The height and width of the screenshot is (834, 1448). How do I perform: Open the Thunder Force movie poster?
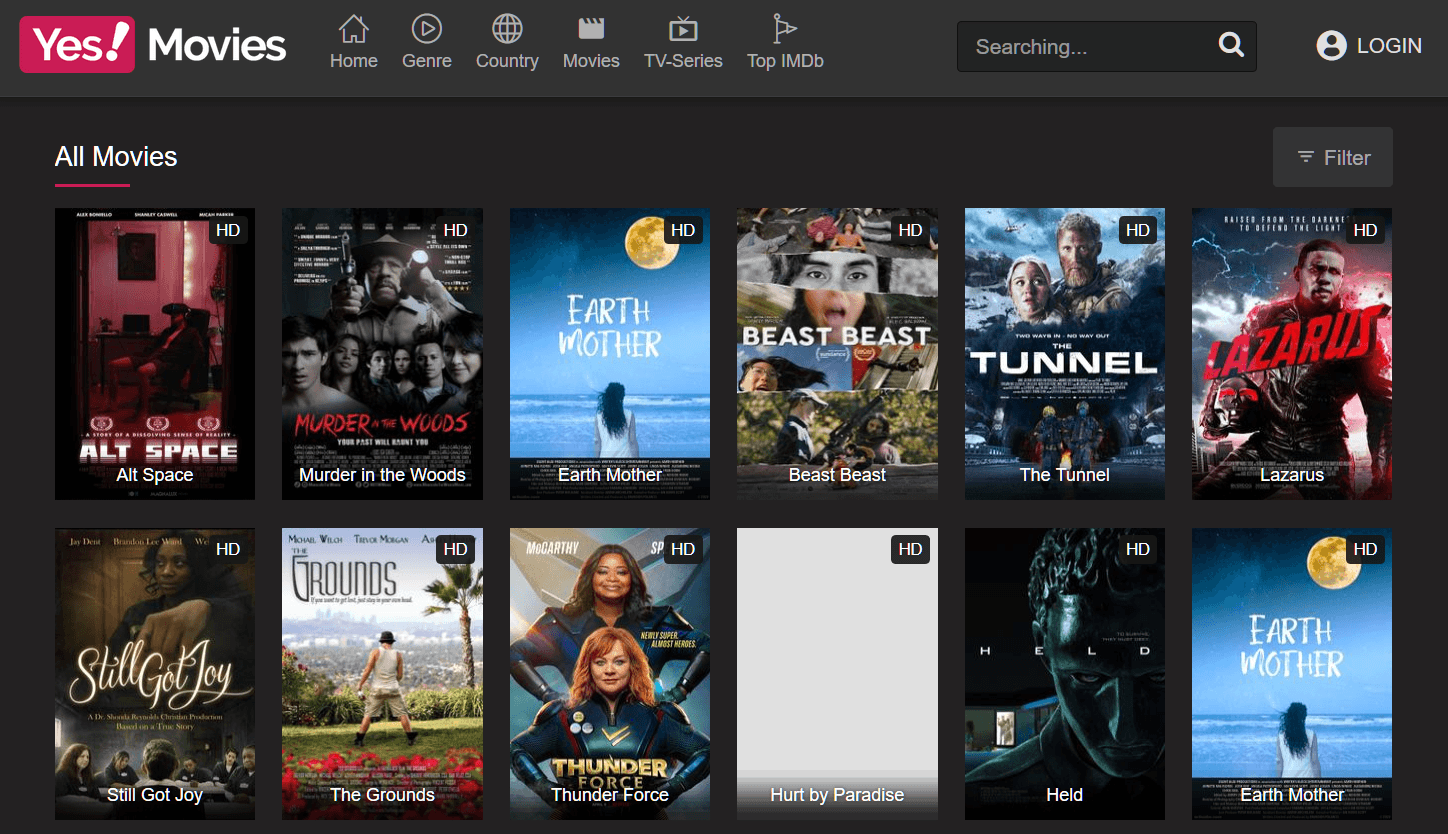coord(610,674)
